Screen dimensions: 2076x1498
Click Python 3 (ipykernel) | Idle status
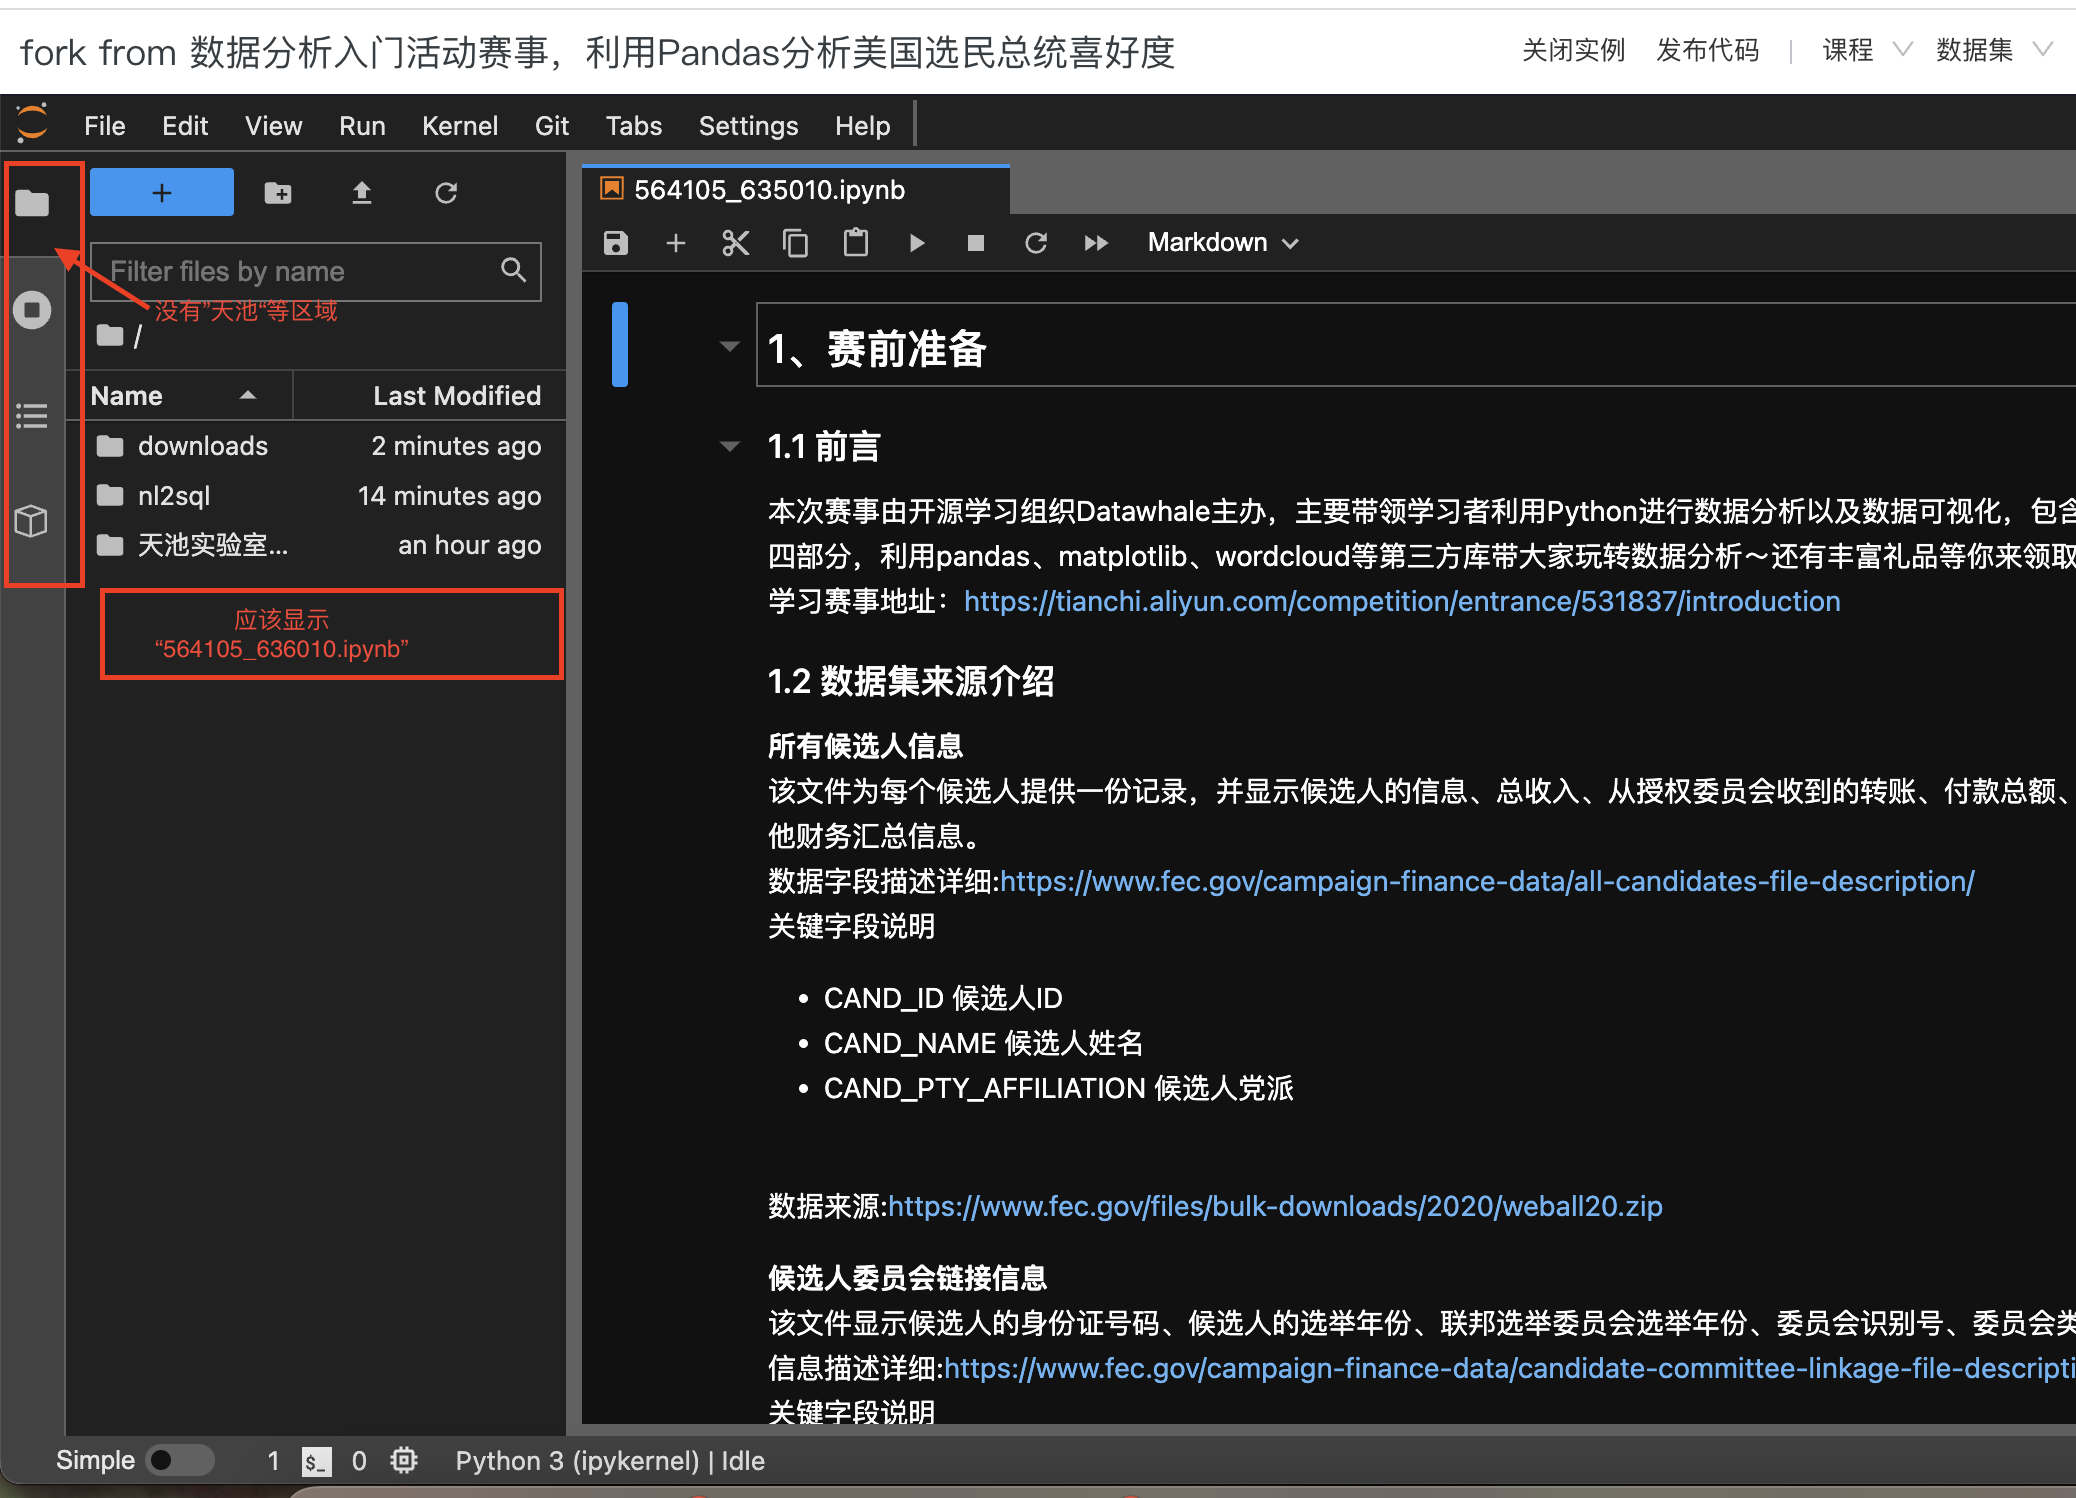point(610,1461)
